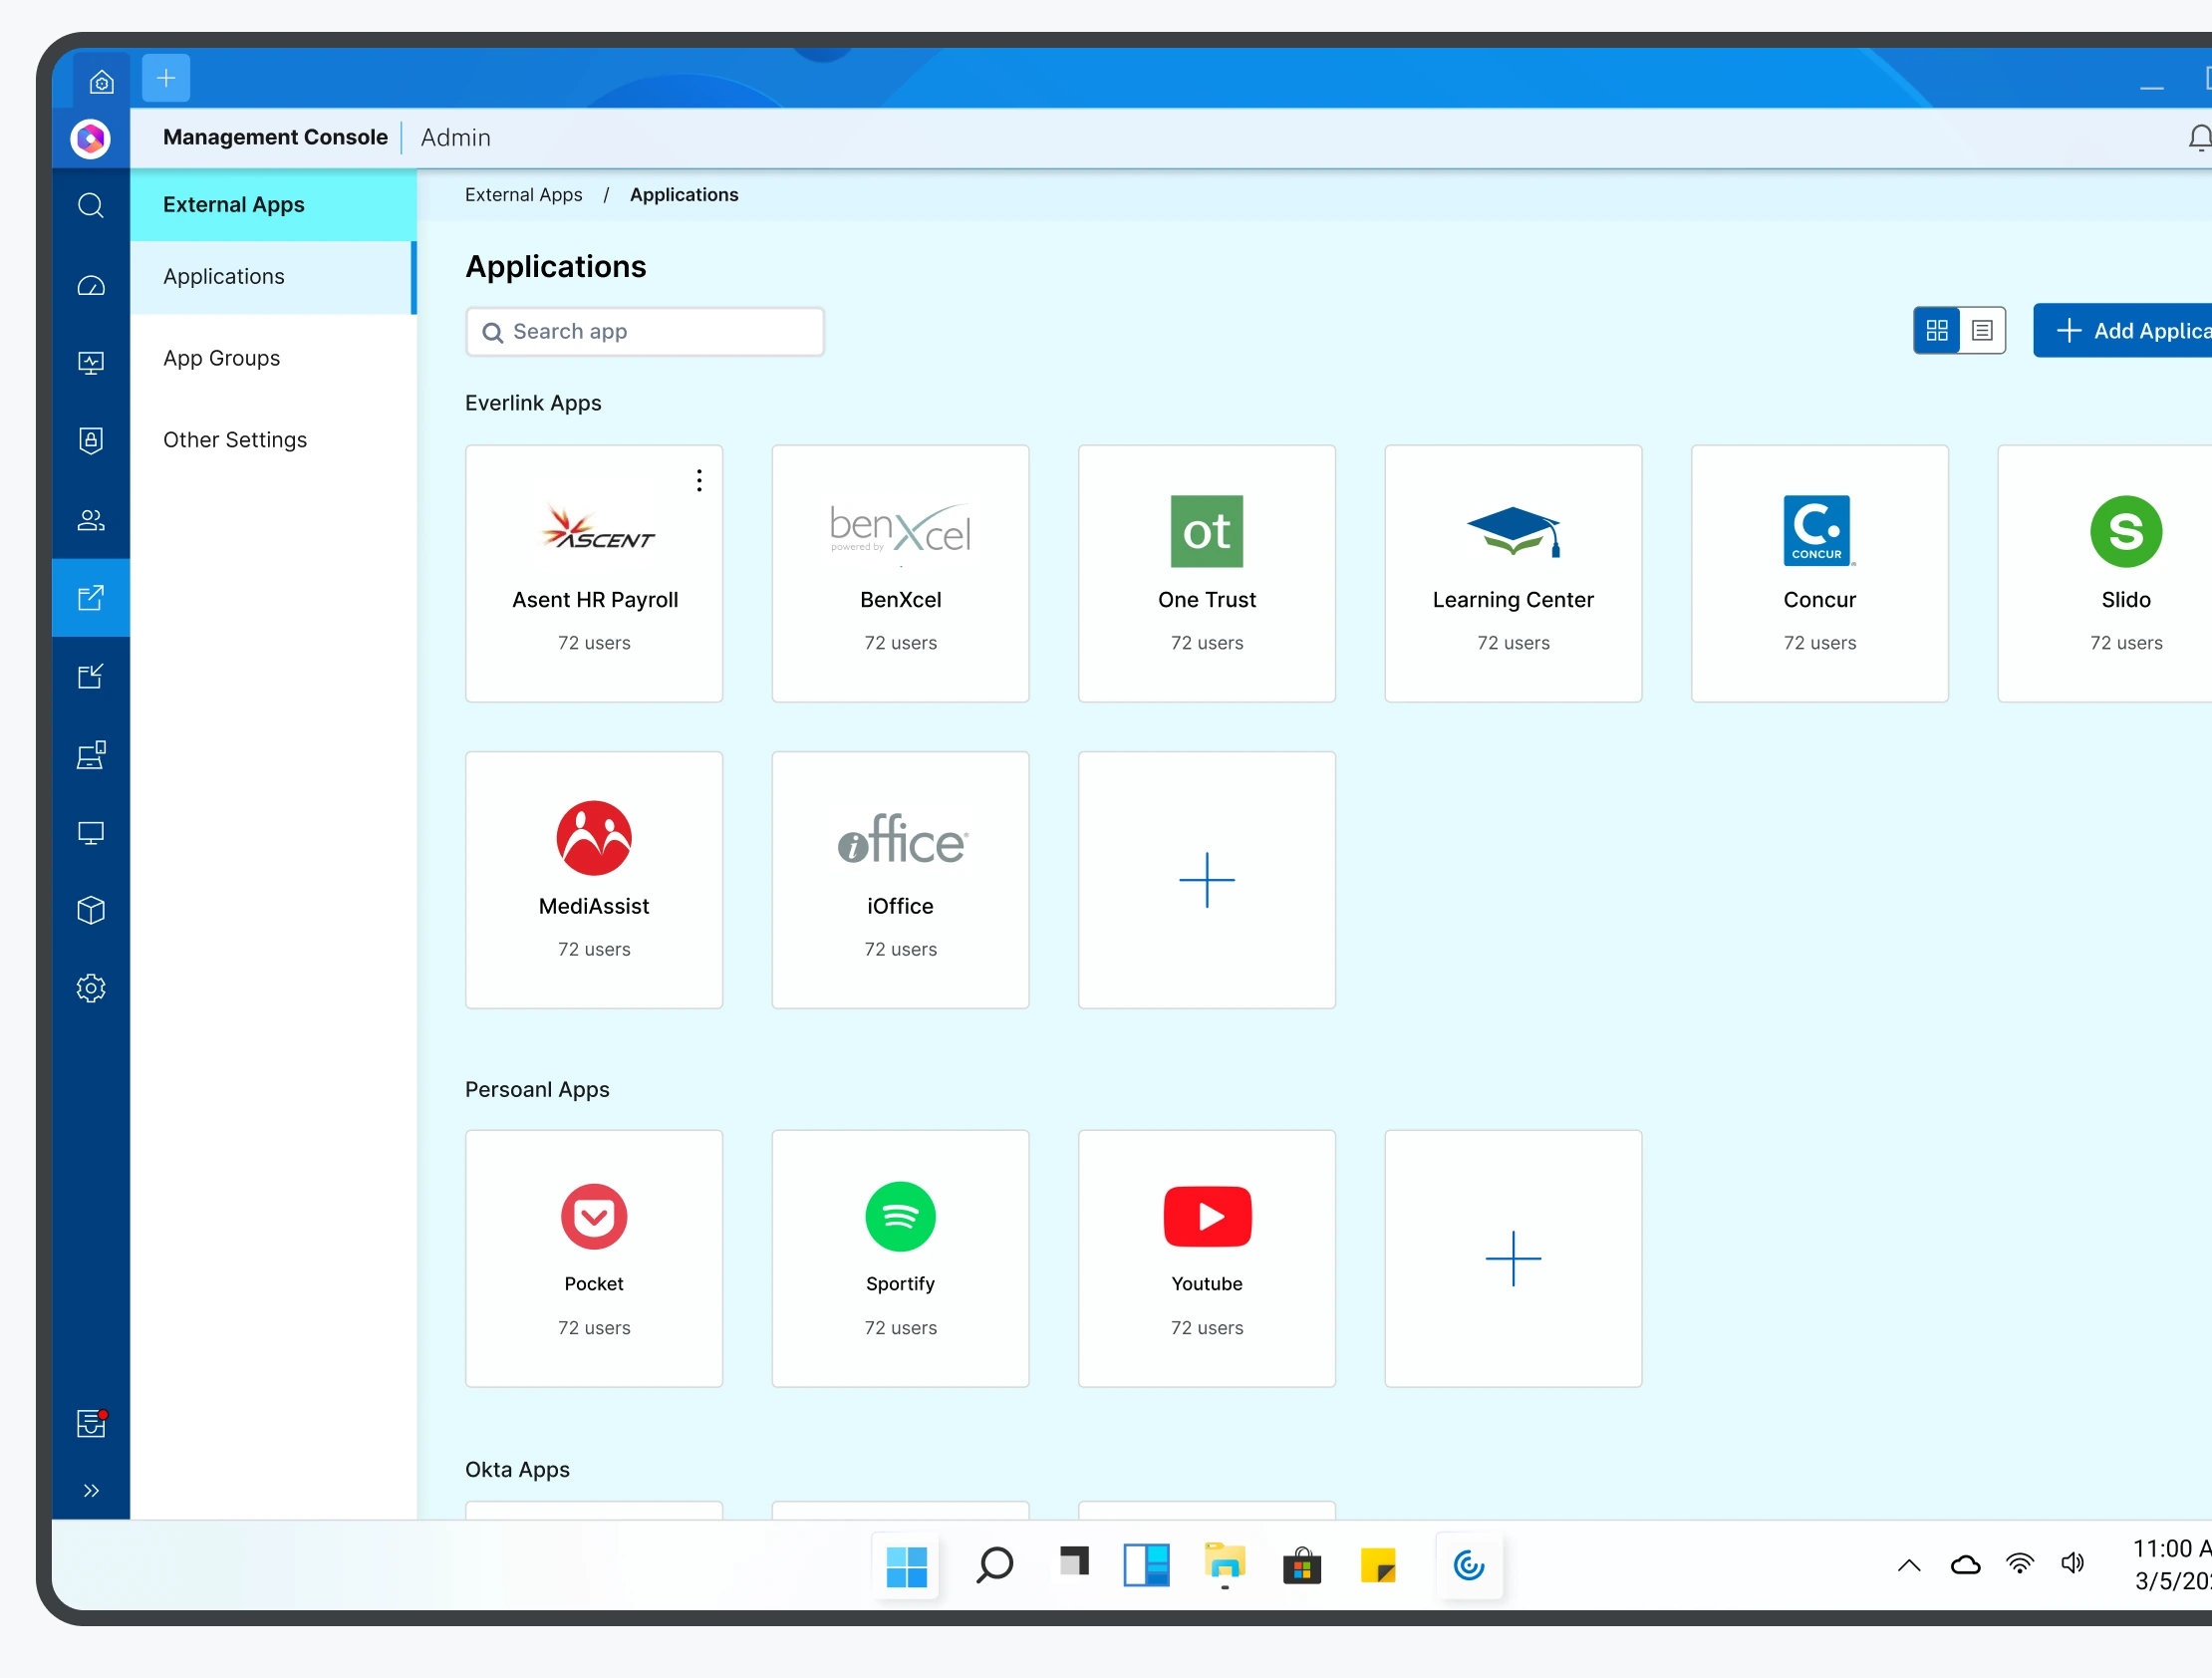Image resolution: width=2212 pixels, height=1678 pixels.
Task: Click the product logo next to Management Console
Action: (x=90, y=138)
